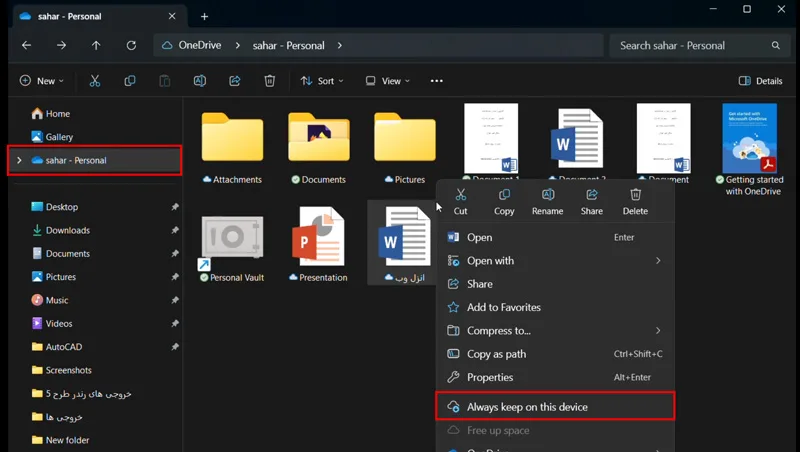800x452 pixels.
Task: Open the View dropdown
Action: click(388, 81)
